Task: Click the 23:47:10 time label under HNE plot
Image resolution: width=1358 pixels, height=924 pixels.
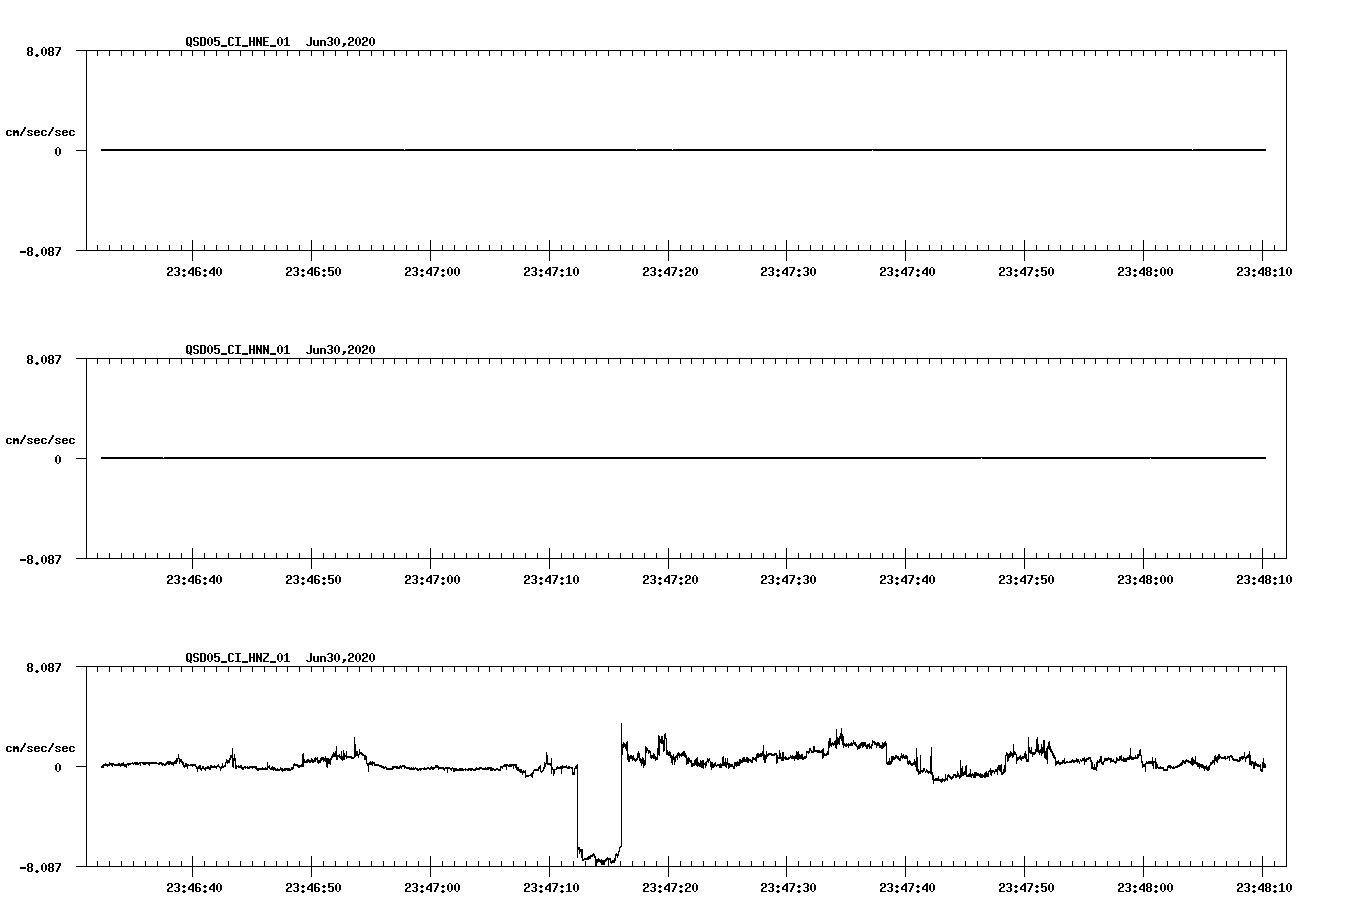Action: (x=551, y=271)
